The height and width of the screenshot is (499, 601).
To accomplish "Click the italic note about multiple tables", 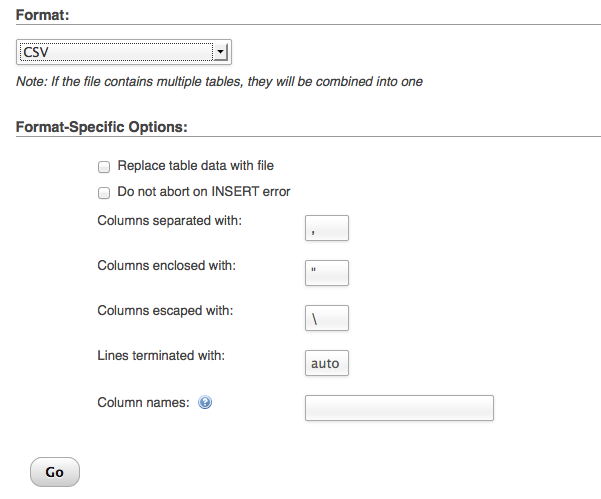I will tap(219, 82).
